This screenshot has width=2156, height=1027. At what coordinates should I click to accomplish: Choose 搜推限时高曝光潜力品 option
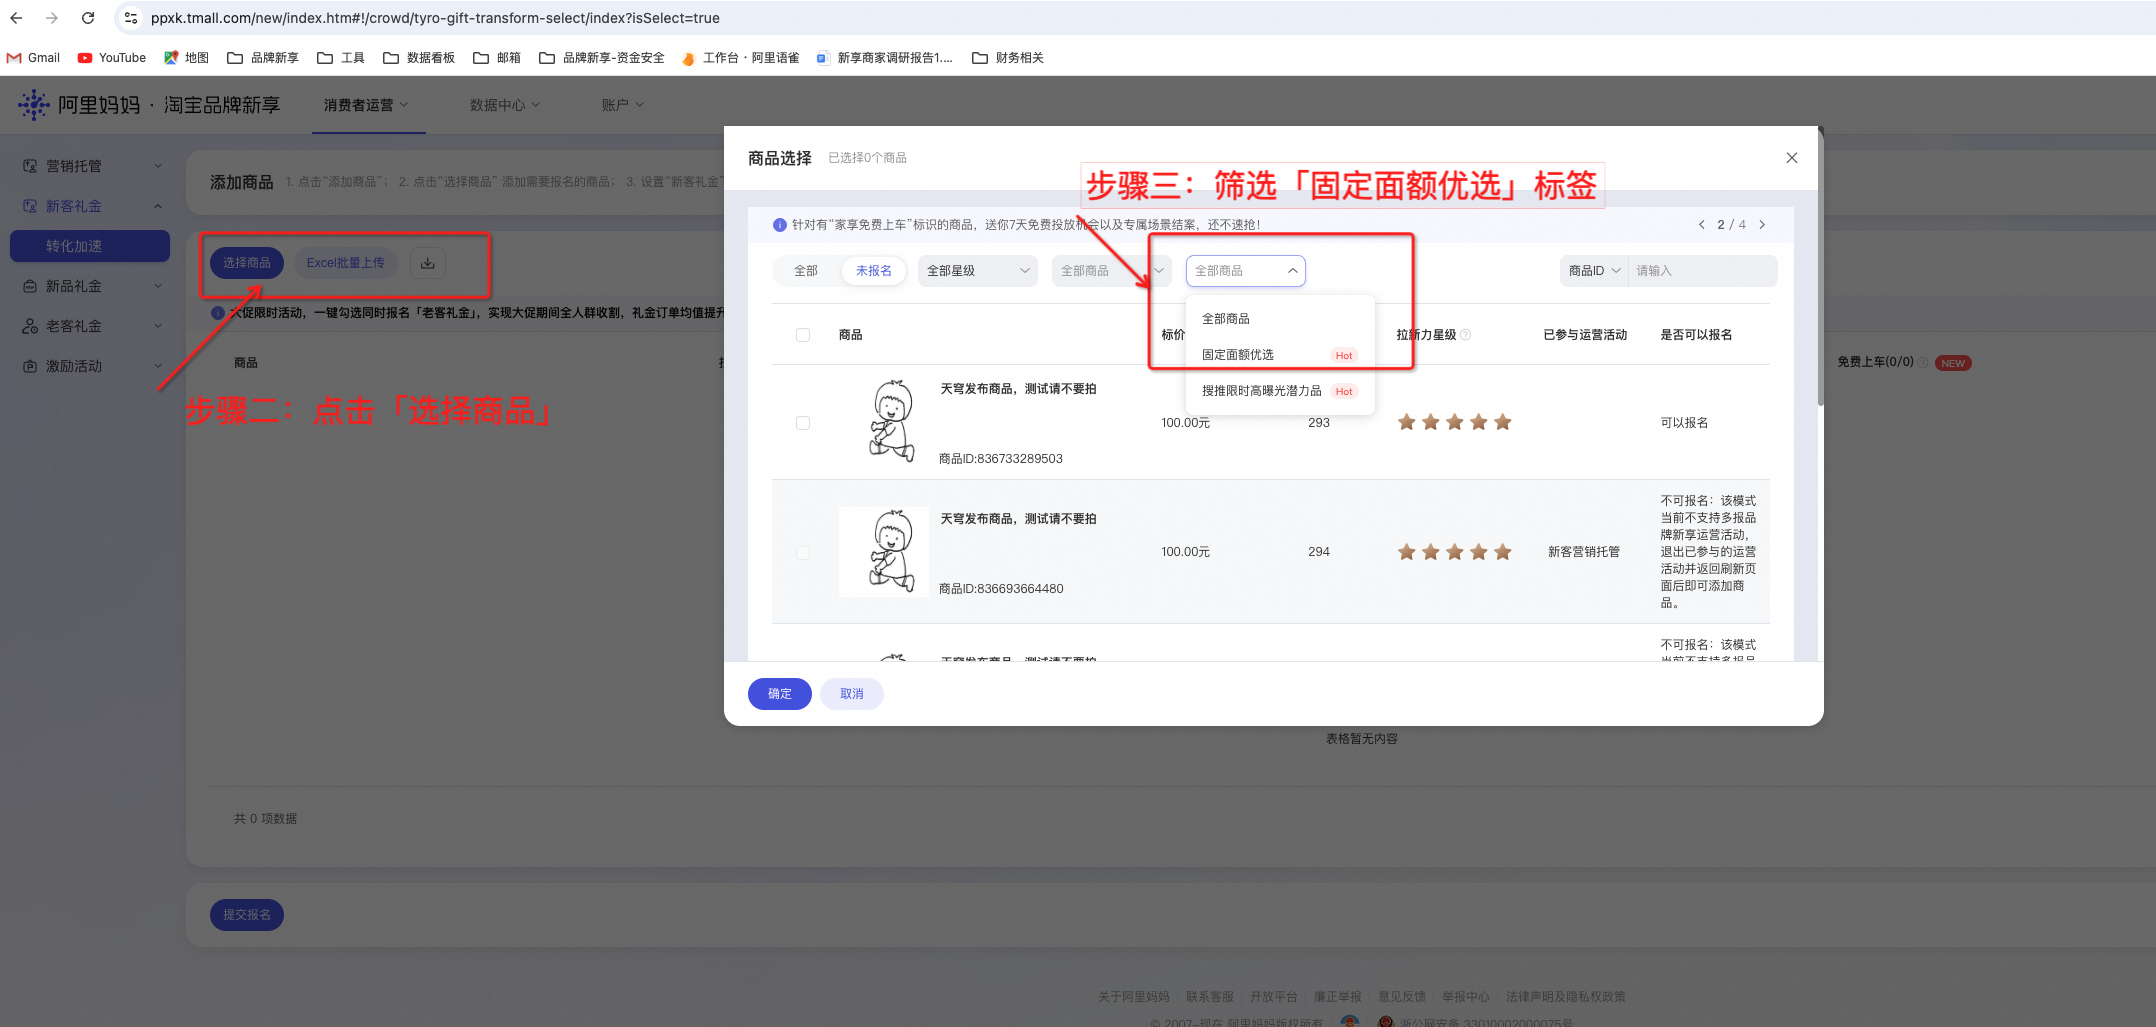(1280, 391)
